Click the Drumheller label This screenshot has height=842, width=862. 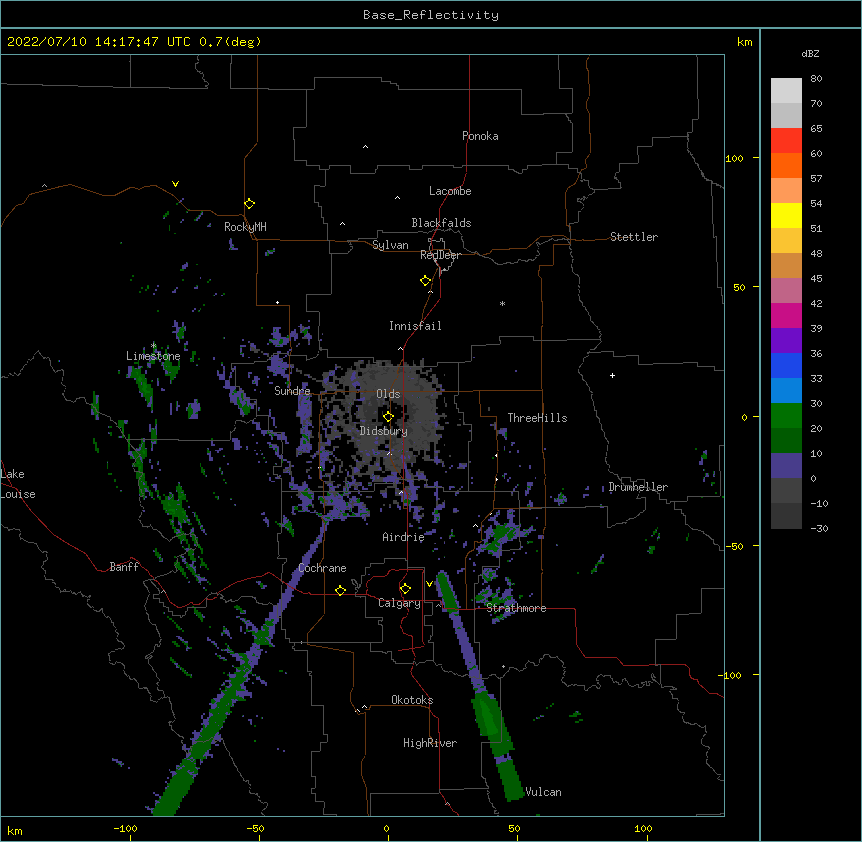638,487
